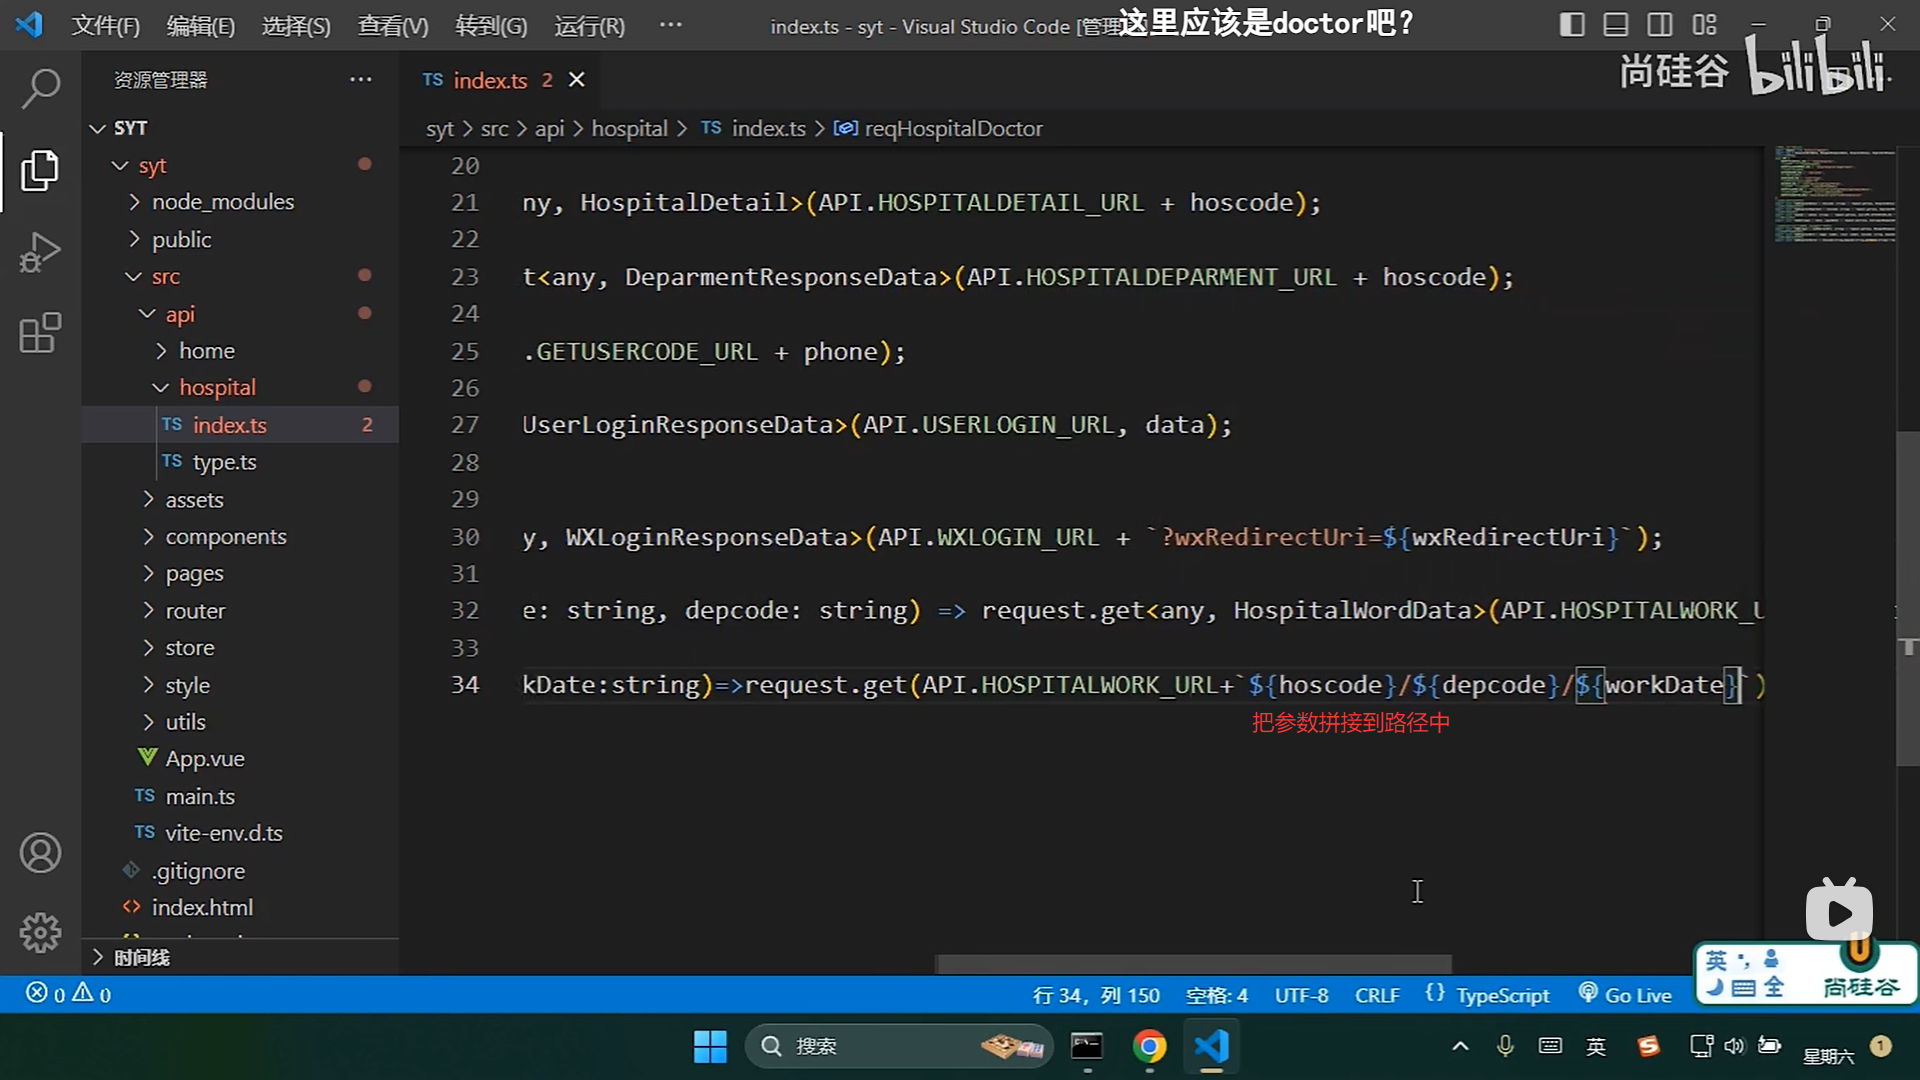Expand the components folder
This screenshot has width=1920, height=1080.
[225, 537]
